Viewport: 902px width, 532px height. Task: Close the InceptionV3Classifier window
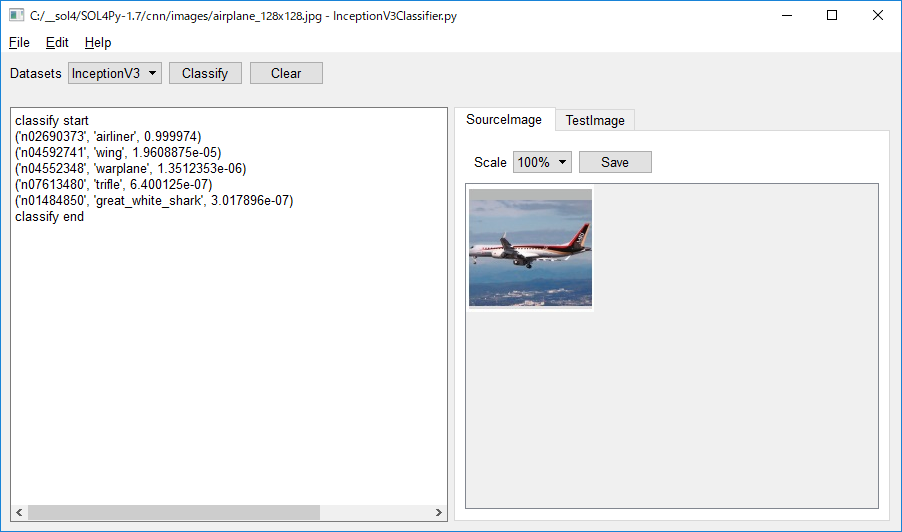coord(877,16)
